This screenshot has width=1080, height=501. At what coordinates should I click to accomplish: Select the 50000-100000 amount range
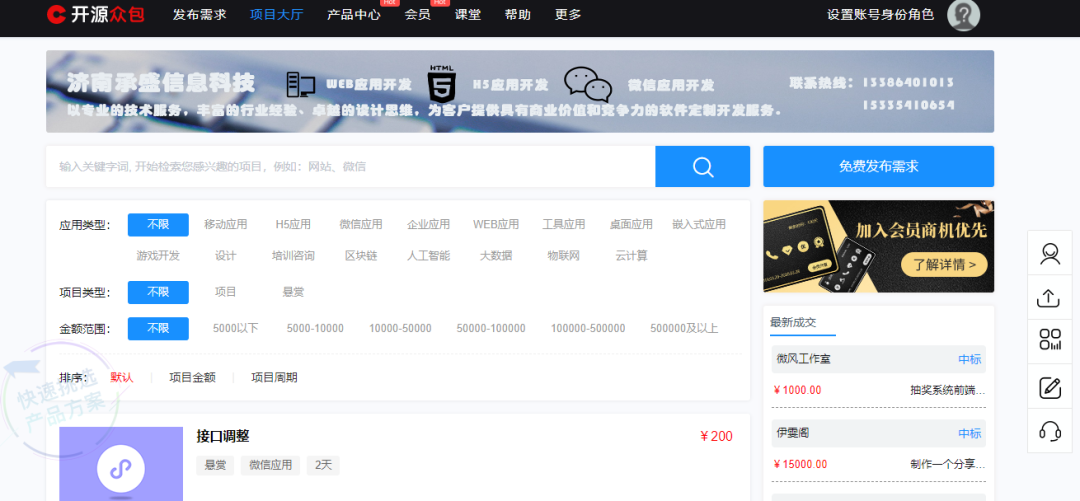491,329
